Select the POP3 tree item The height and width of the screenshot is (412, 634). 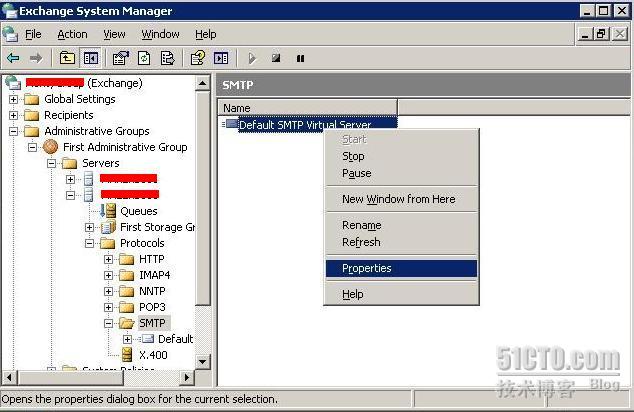click(x=152, y=307)
